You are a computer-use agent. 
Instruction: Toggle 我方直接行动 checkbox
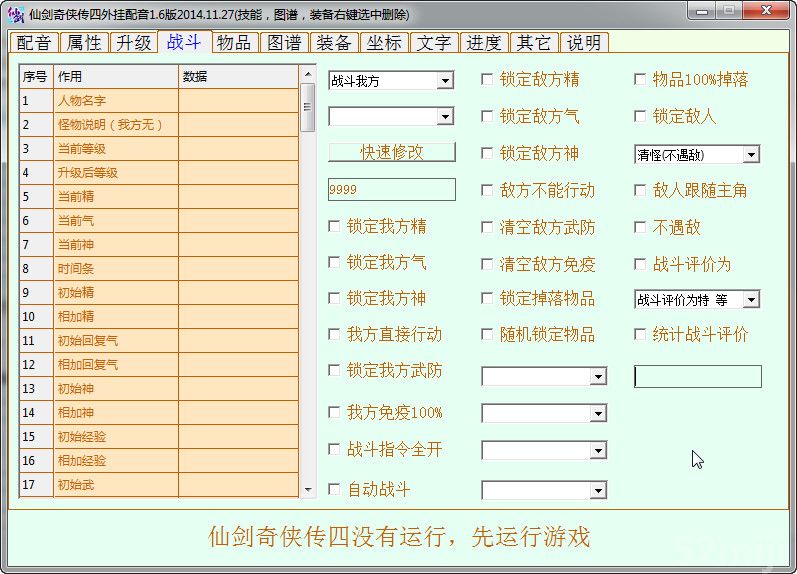(x=335, y=334)
